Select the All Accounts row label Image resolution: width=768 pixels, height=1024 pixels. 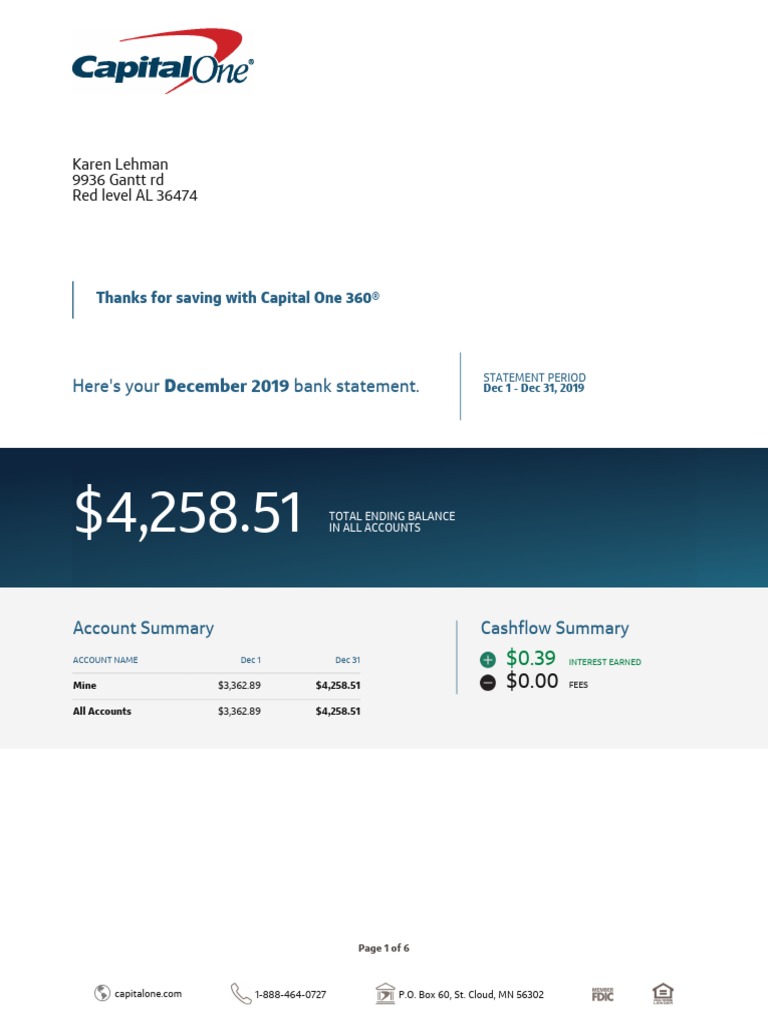[x=102, y=711]
